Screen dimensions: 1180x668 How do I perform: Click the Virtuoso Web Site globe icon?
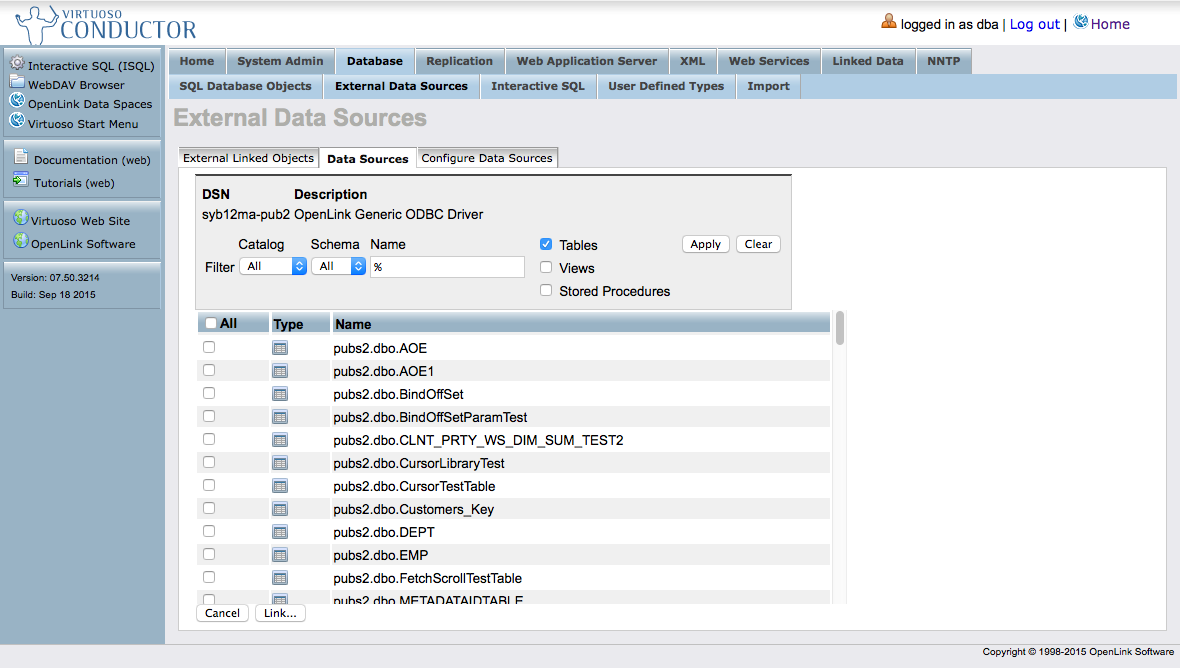(x=21, y=218)
